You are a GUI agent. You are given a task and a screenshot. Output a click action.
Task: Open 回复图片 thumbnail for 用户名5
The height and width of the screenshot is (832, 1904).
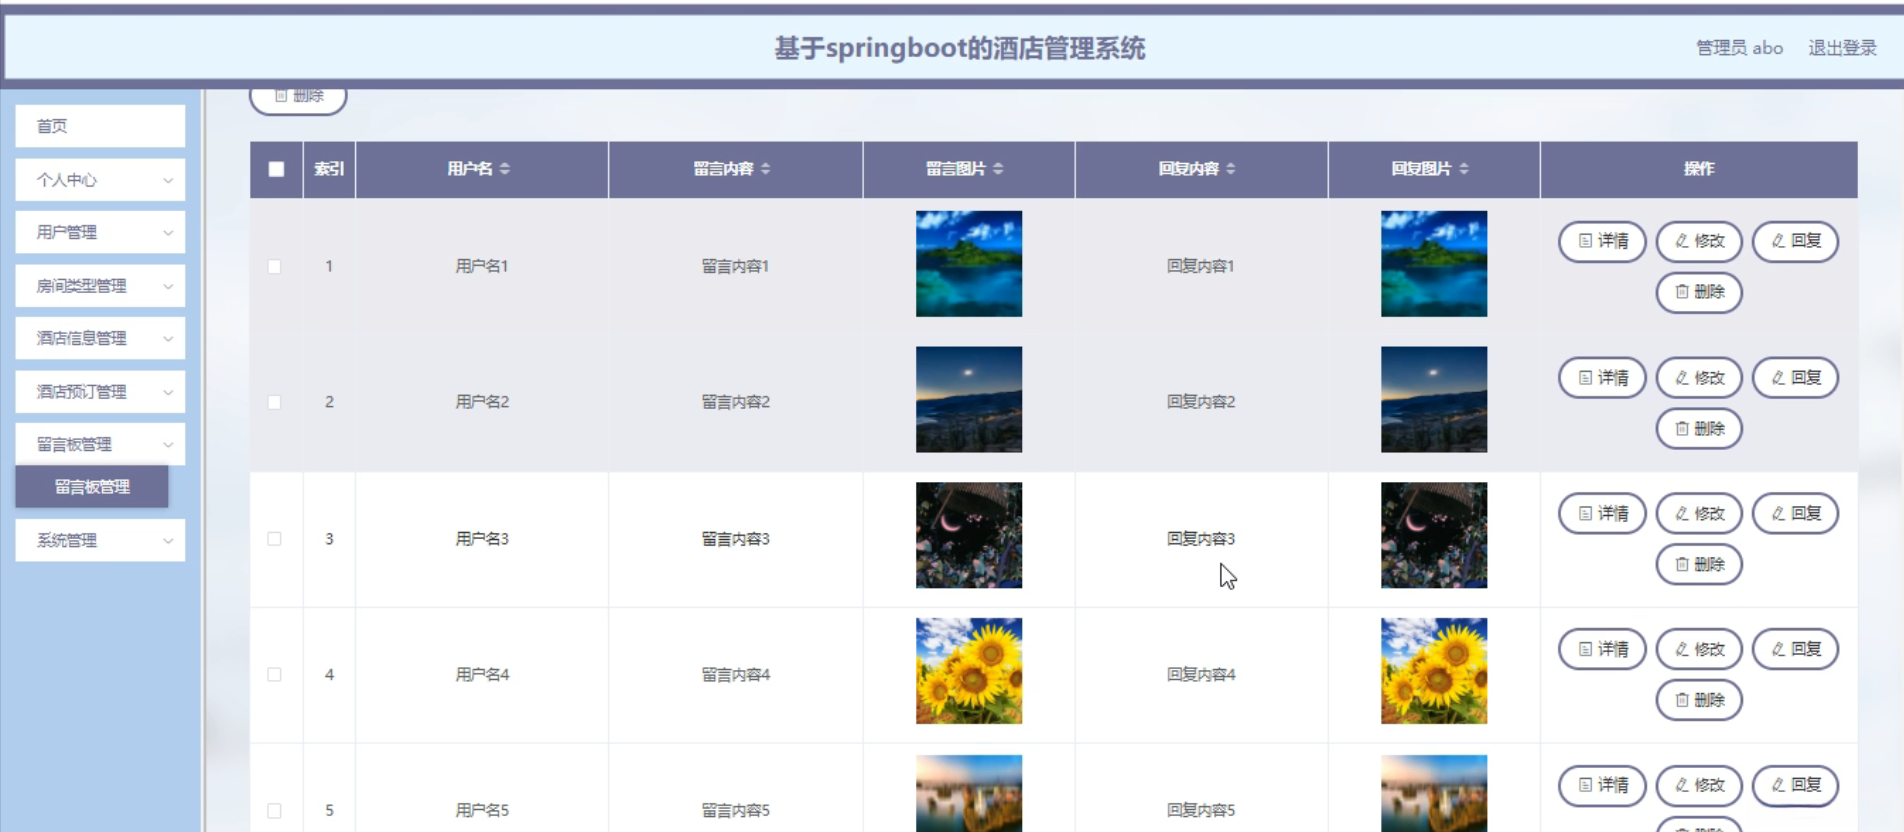pyautogui.click(x=1434, y=793)
